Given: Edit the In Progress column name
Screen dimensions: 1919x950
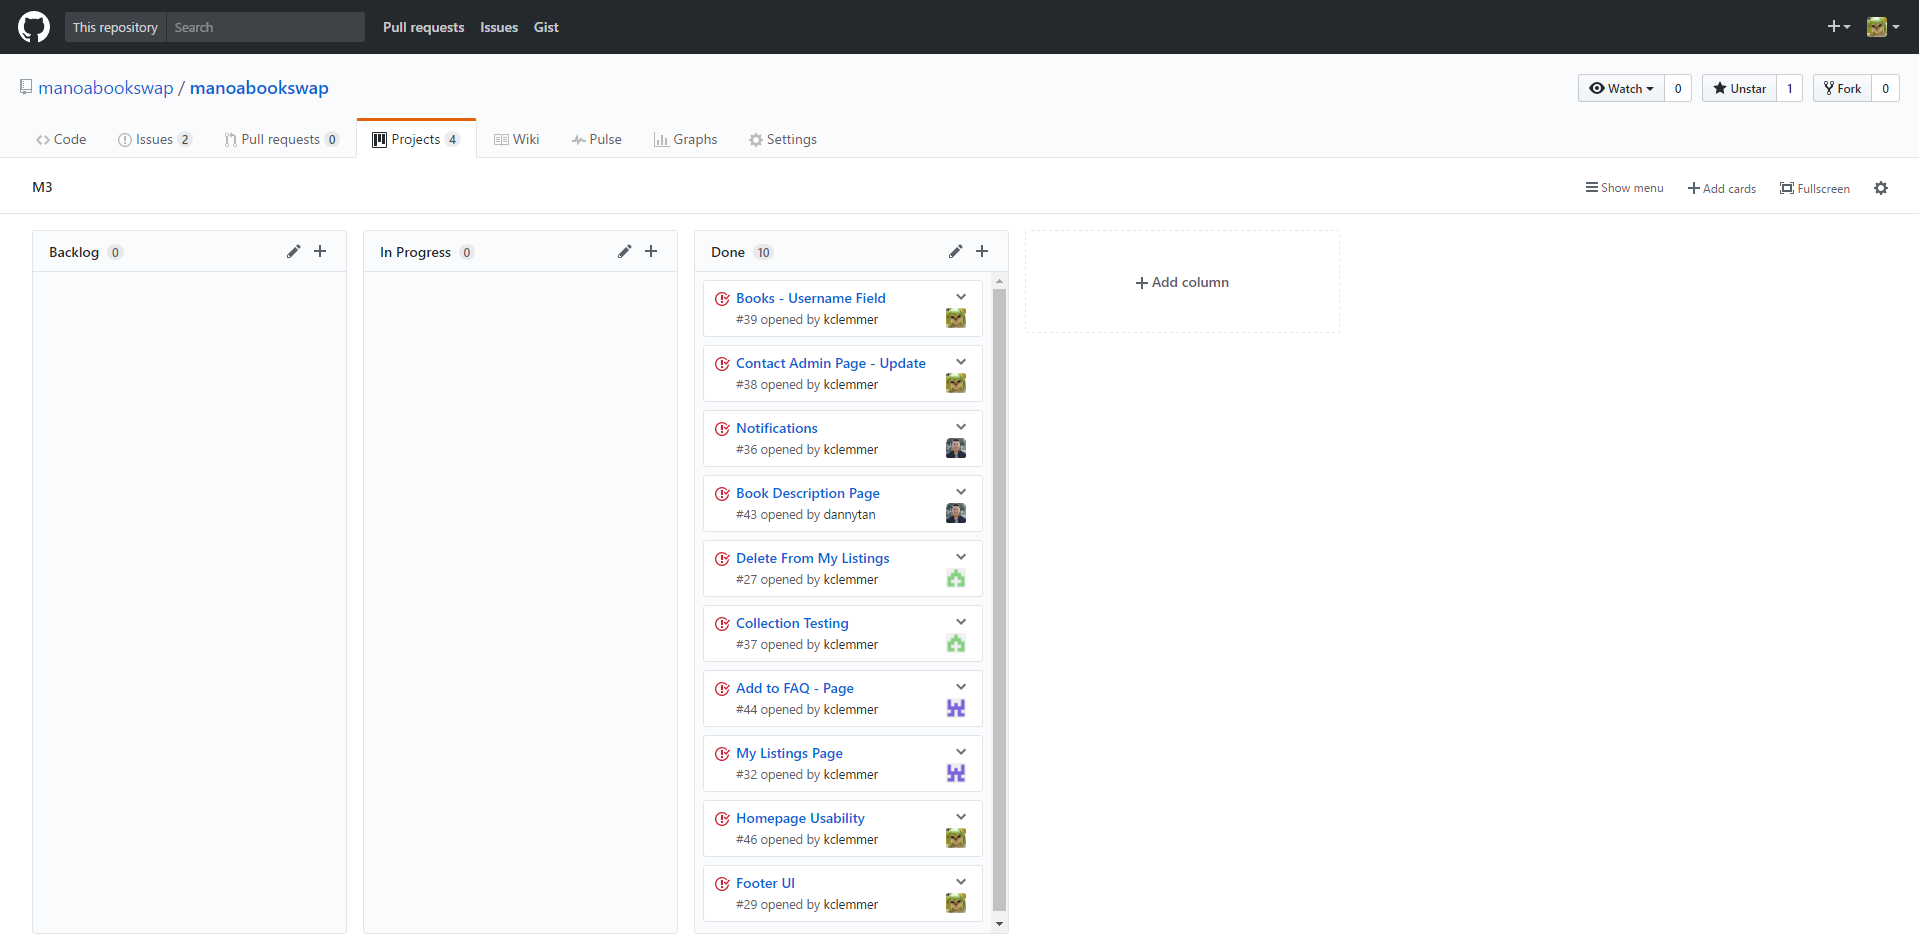Looking at the screenshot, I should [624, 251].
